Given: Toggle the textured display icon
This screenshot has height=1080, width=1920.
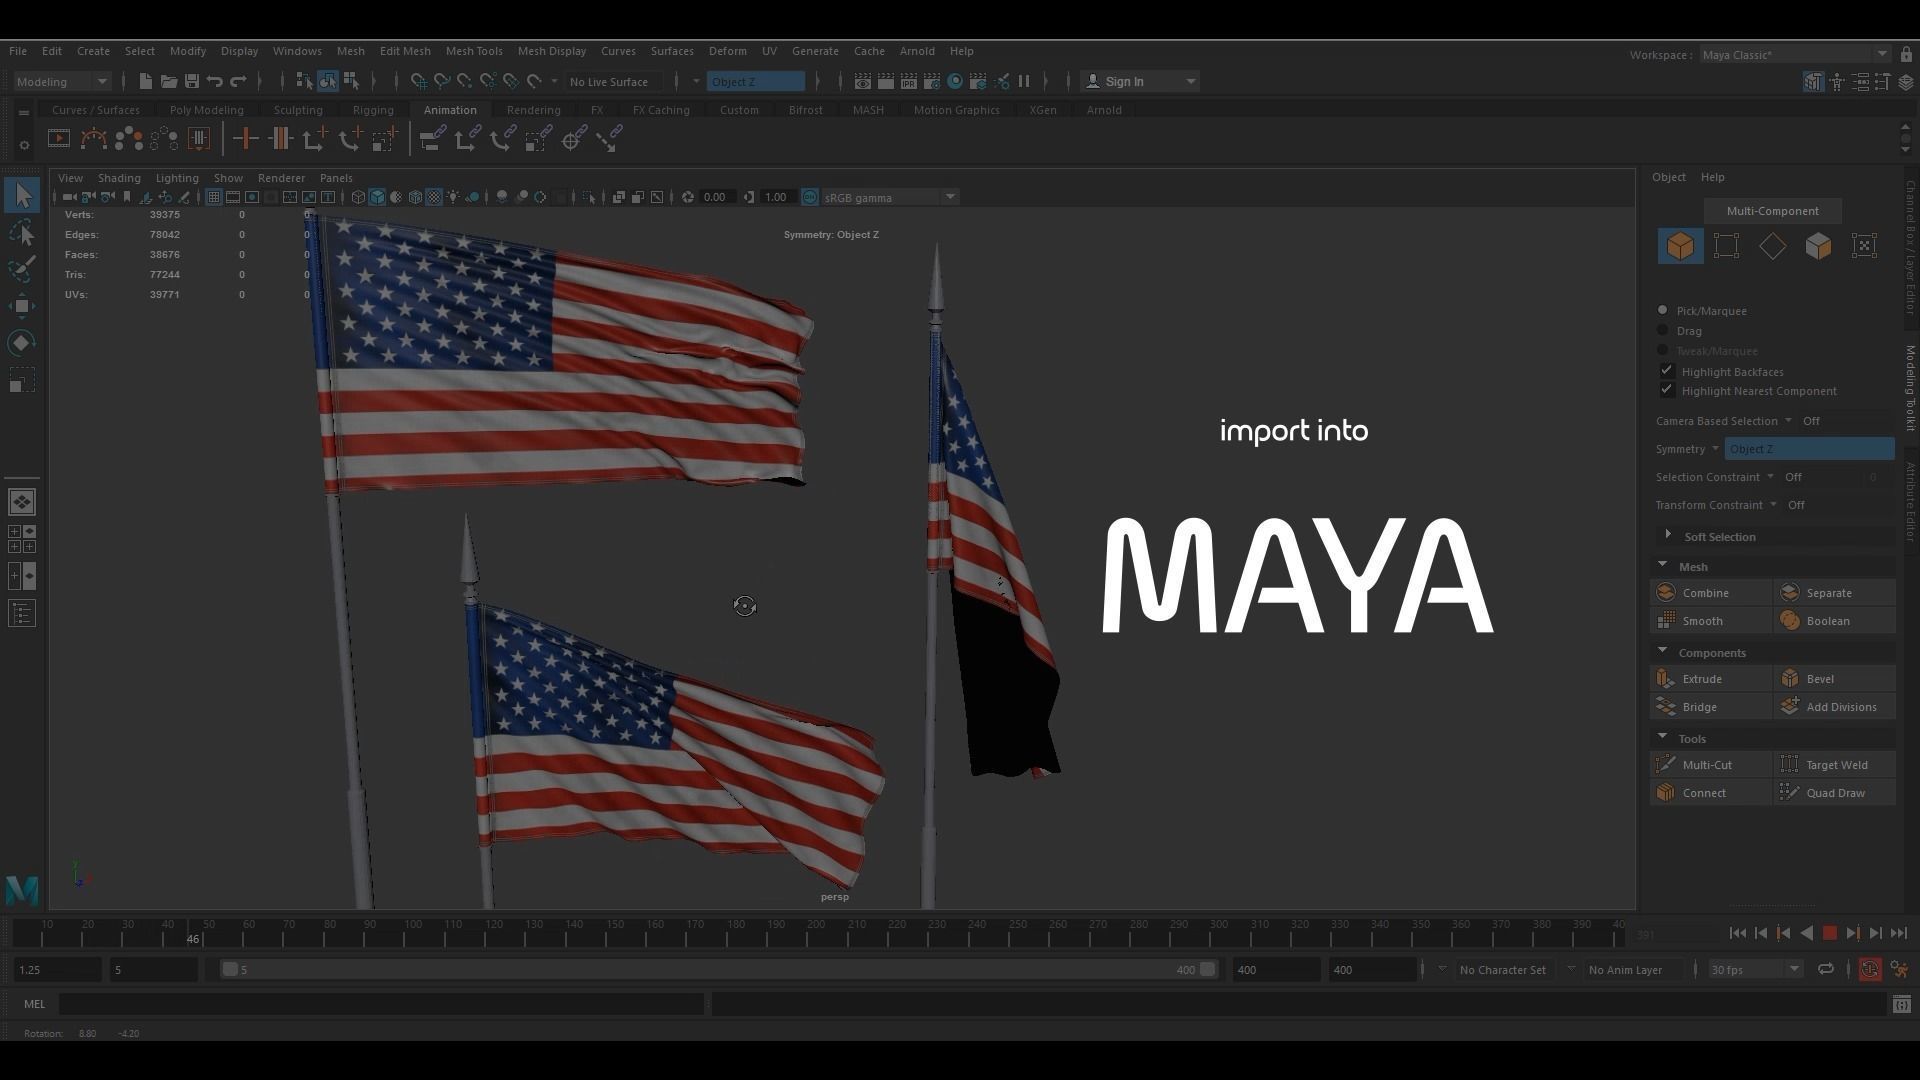Looking at the screenshot, I should [x=434, y=197].
